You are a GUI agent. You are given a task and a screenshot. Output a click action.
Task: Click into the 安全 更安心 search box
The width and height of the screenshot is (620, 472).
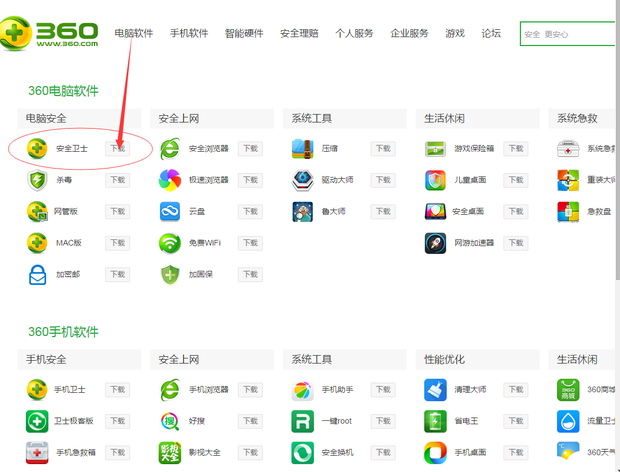click(568, 34)
